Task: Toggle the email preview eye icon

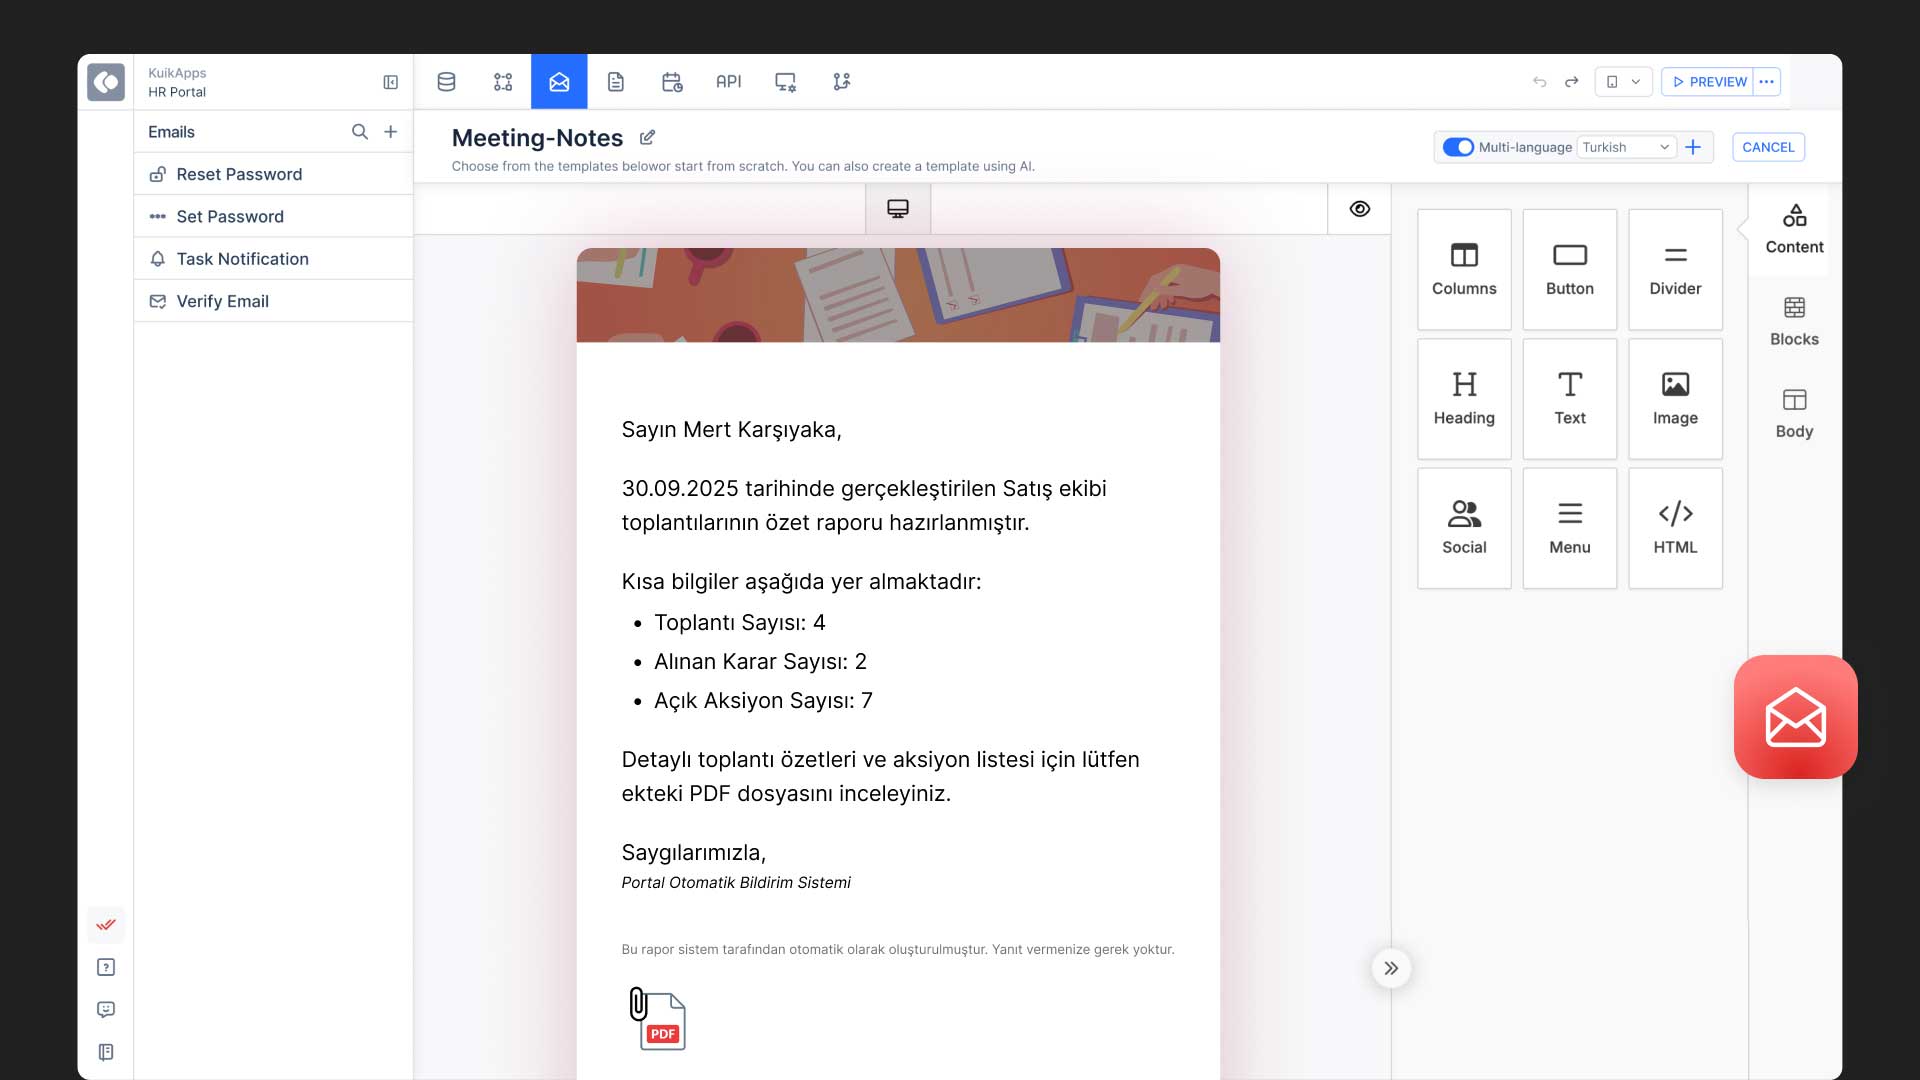Action: point(1359,208)
